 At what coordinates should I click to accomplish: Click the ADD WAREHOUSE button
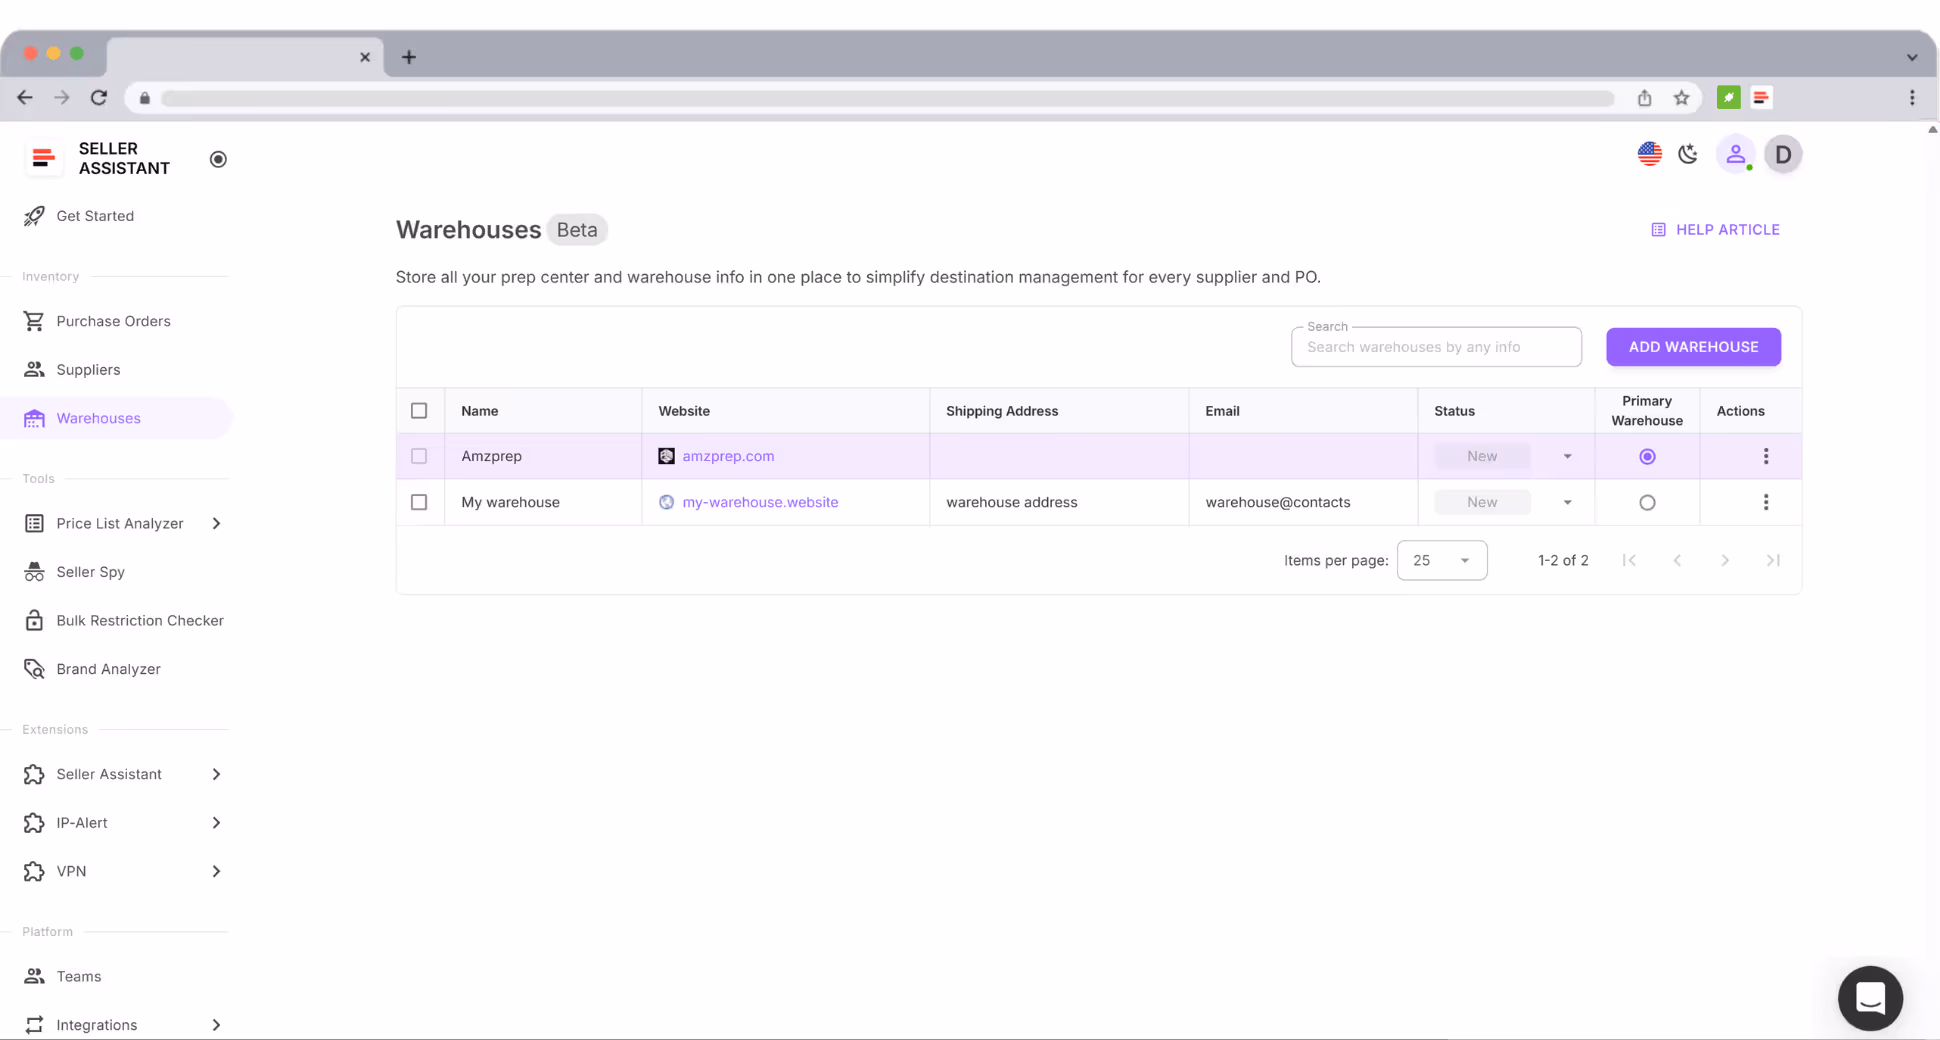click(1693, 346)
